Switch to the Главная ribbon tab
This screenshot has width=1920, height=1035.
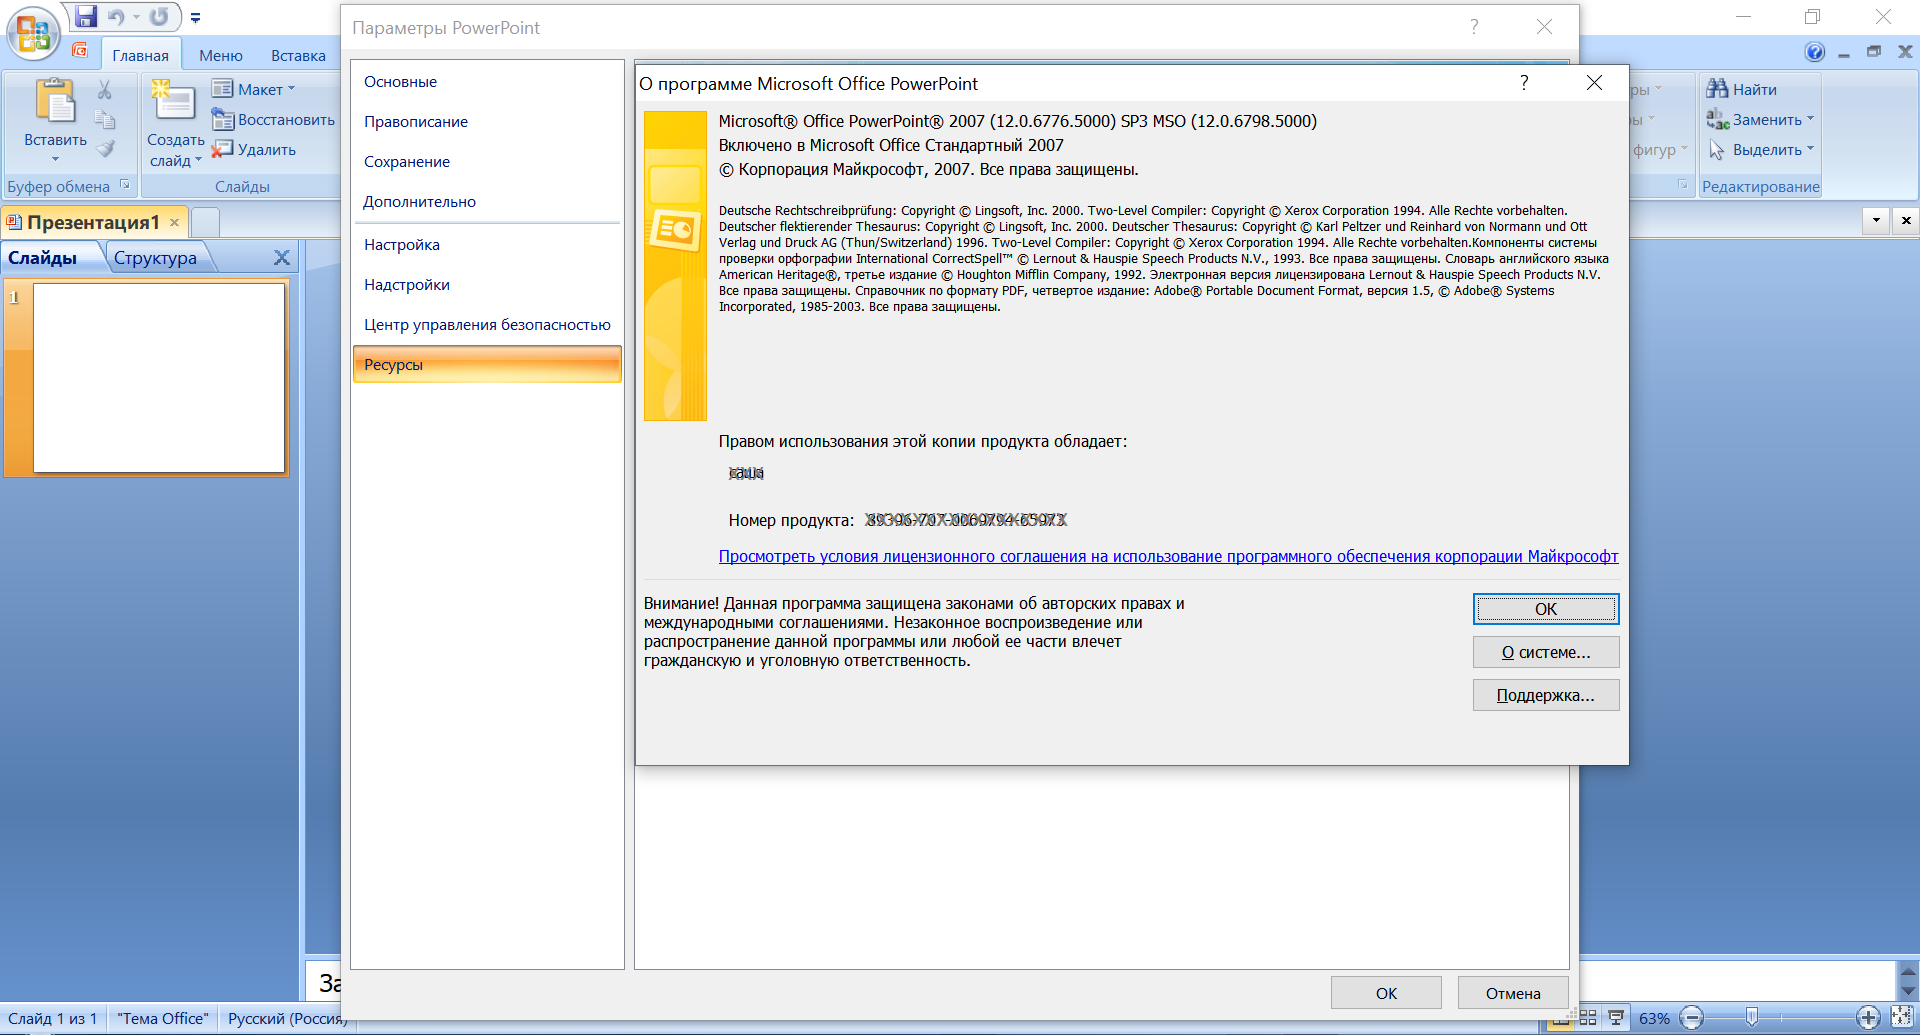coord(140,55)
